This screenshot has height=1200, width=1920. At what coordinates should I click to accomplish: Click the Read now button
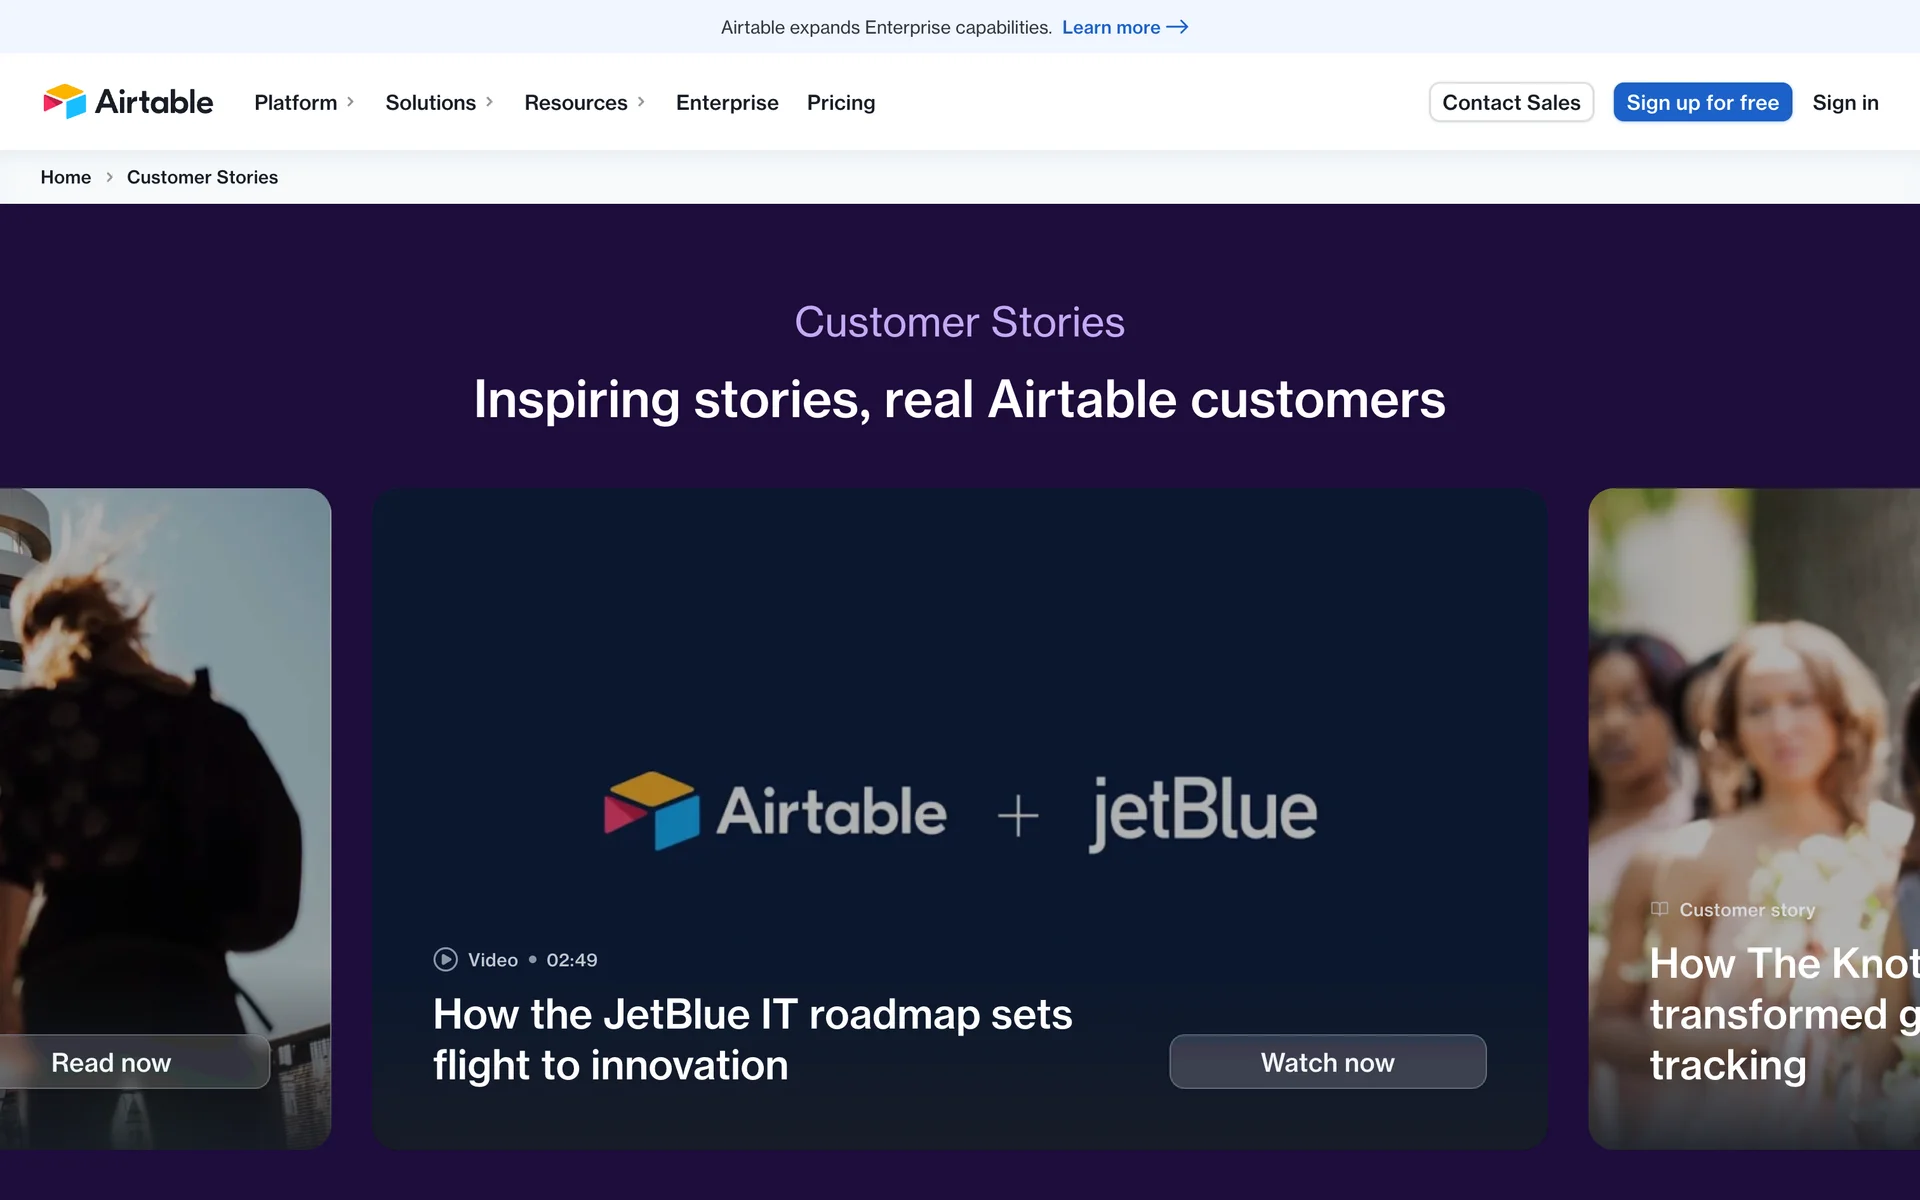112,1062
